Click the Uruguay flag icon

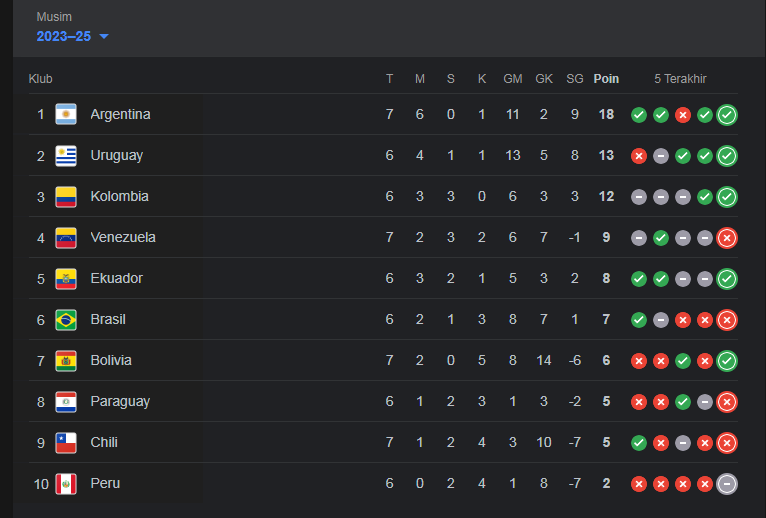[x=66, y=155]
